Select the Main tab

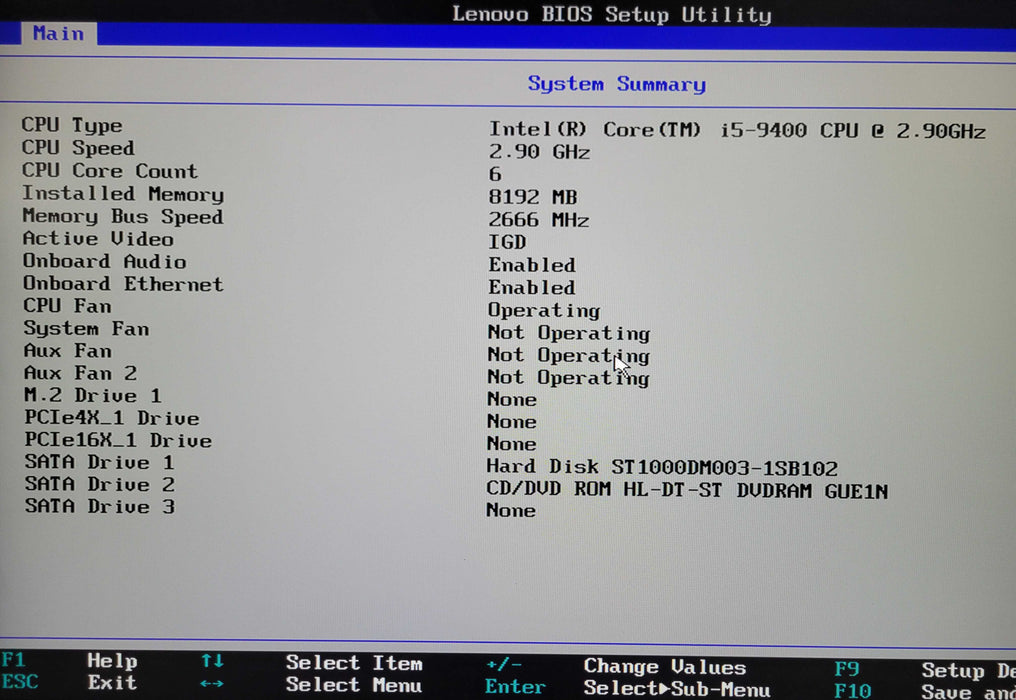(58, 34)
